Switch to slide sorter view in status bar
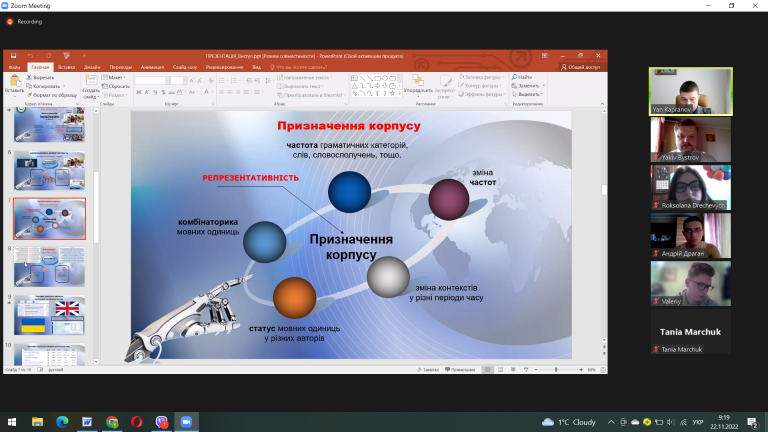 pos(500,370)
